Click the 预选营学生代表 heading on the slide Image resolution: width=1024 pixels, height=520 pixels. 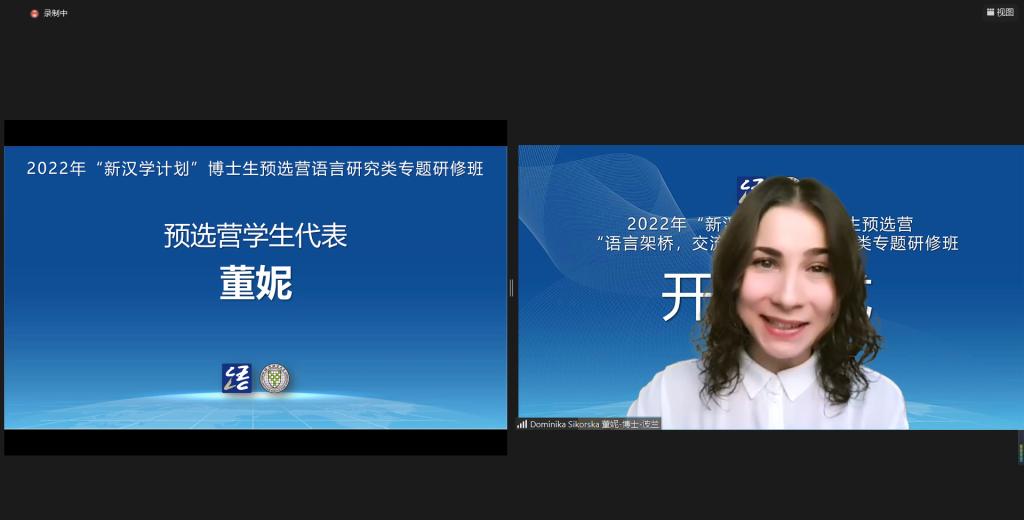tap(256, 236)
